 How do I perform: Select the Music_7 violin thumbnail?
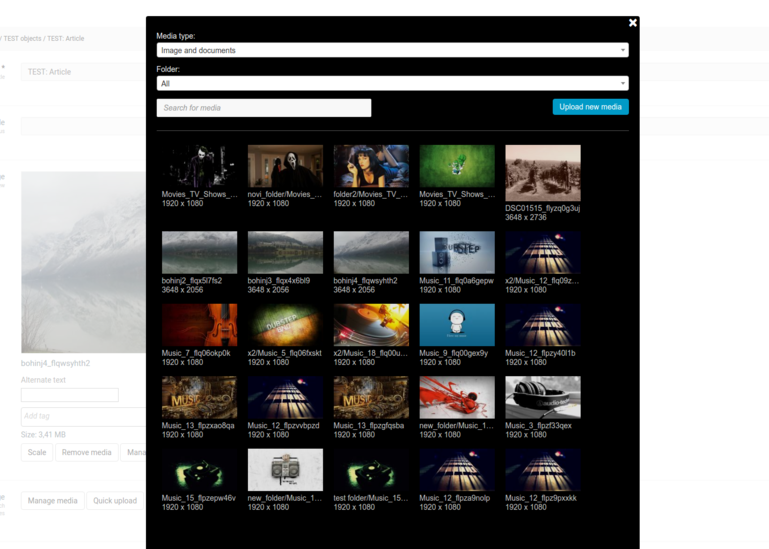199,325
